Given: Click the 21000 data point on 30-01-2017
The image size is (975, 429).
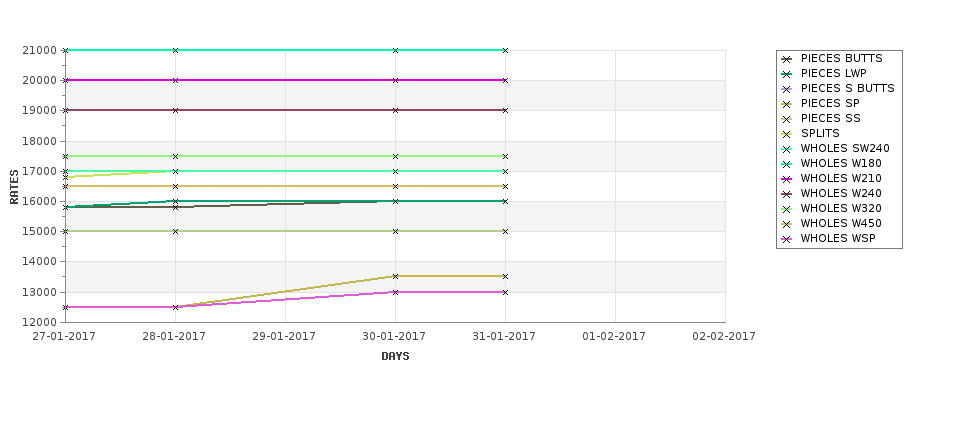Looking at the screenshot, I should click(x=395, y=50).
